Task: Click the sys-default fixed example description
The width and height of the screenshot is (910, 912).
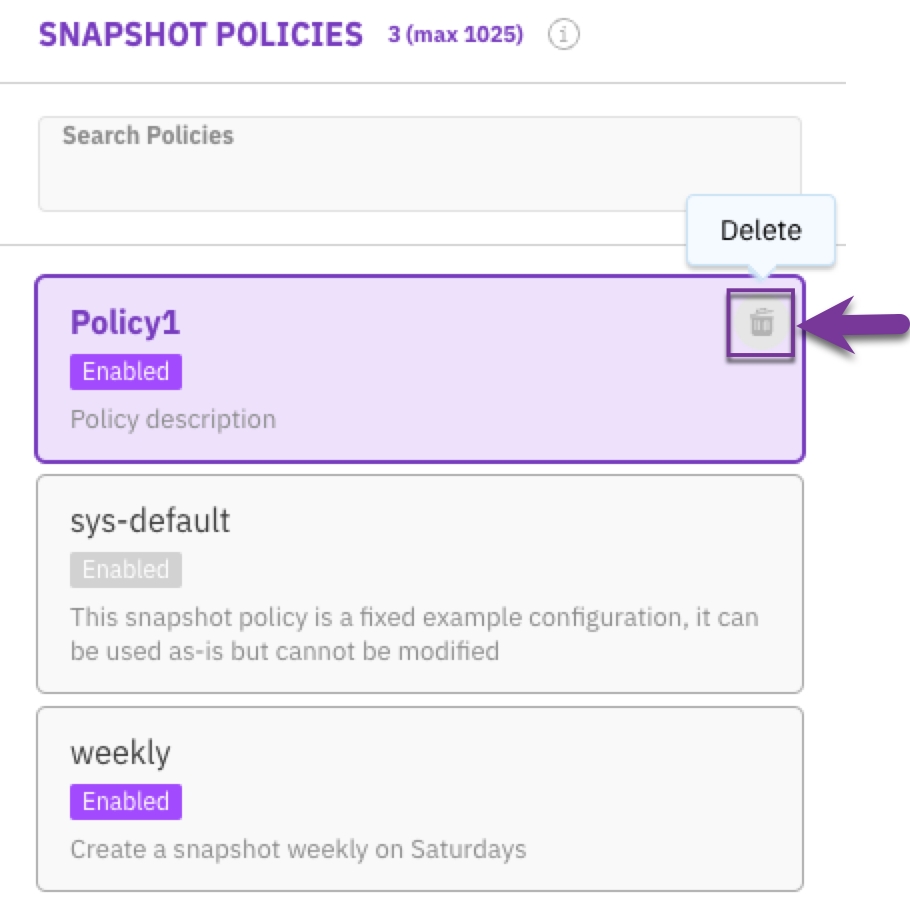Action: click(x=414, y=634)
